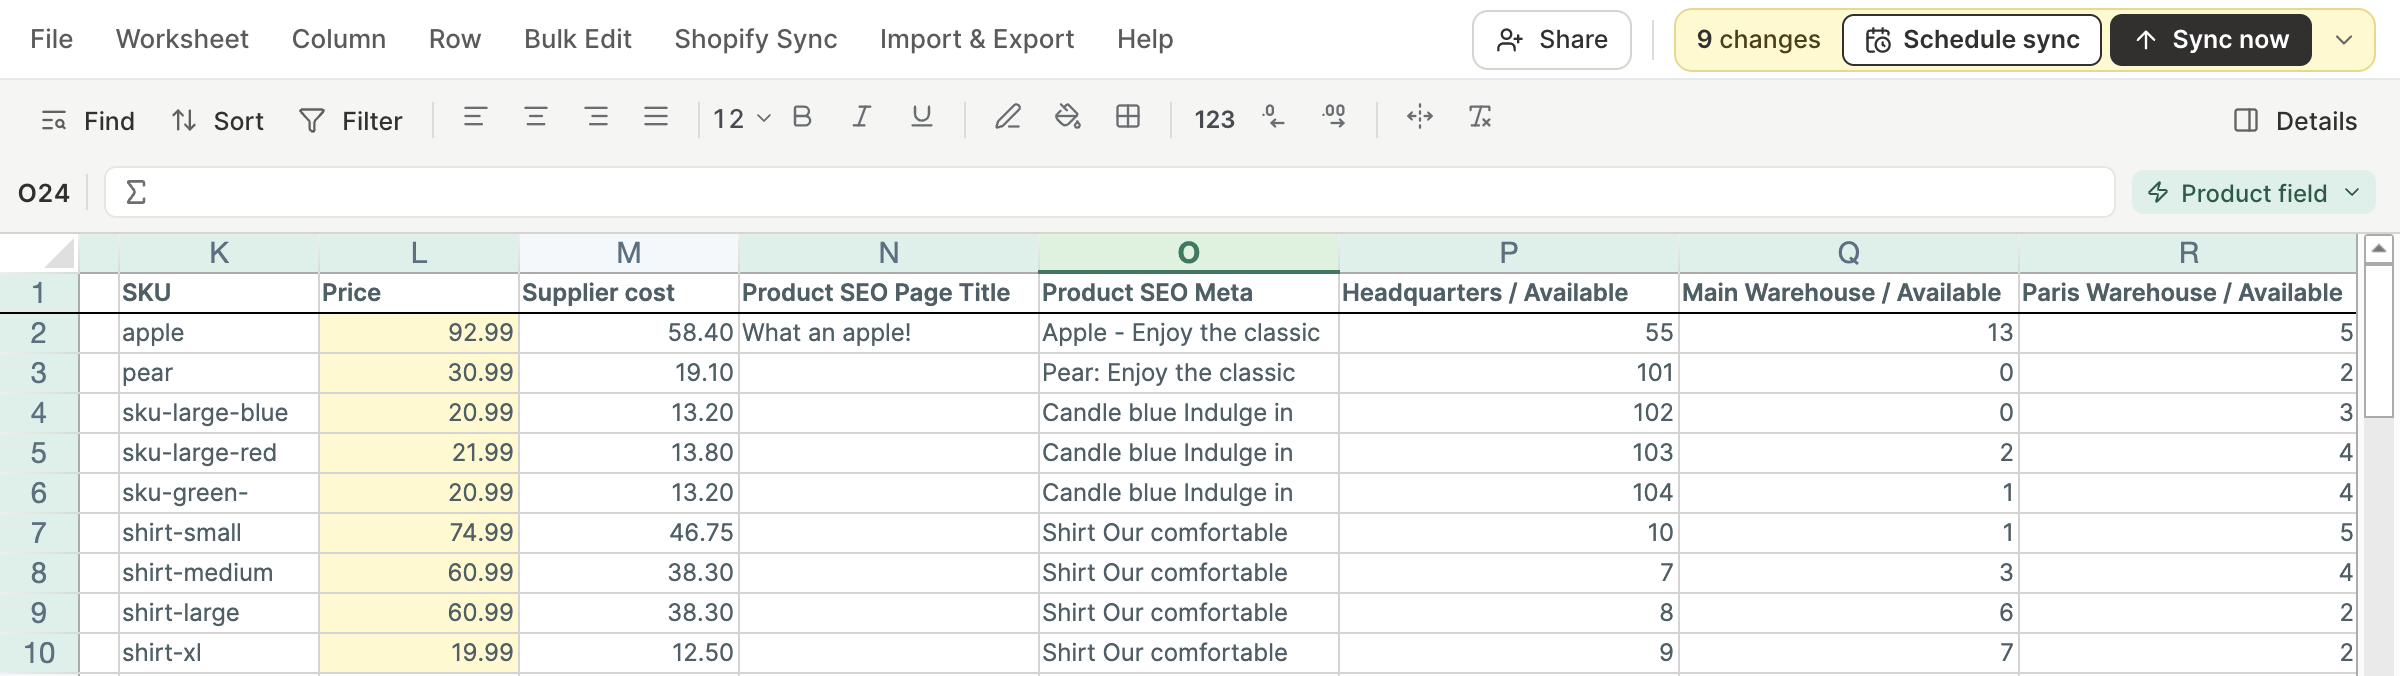Image resolution: width=2400 pixels, height=676 pixels.
Task: Expand the arrow next to Sync now
Action: (2344, 40)
